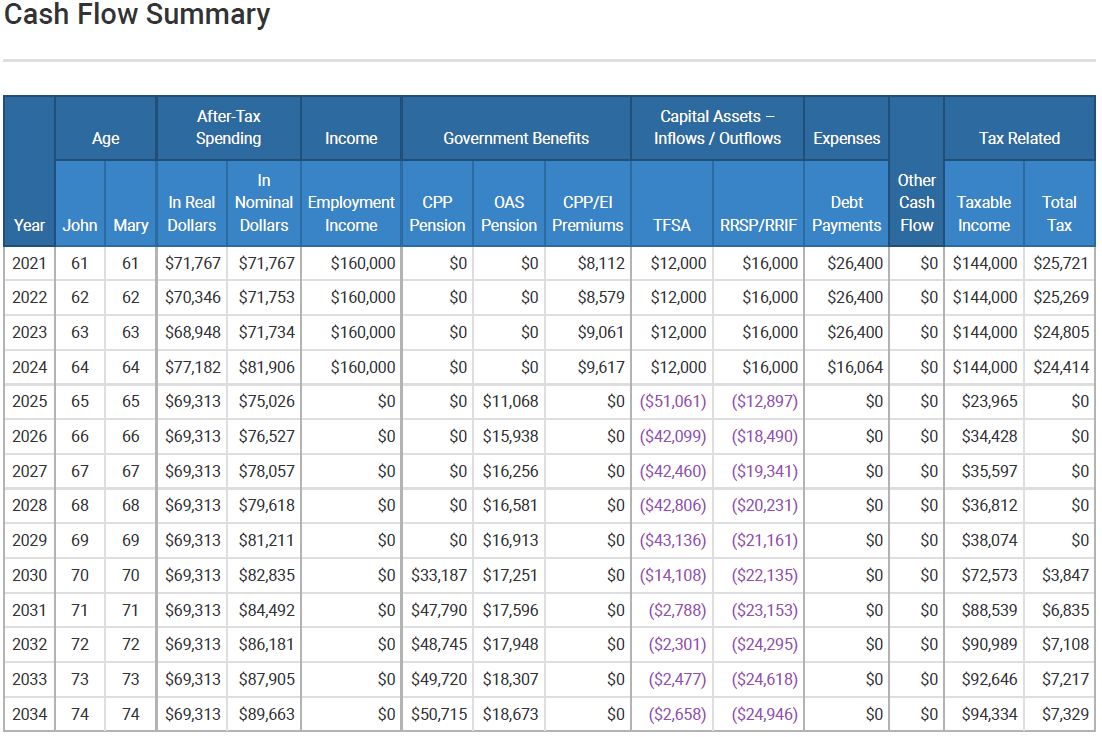Screen dimensions: 1102x737
Task: Select the CPP Pension column header
Action: coord(437,214)
